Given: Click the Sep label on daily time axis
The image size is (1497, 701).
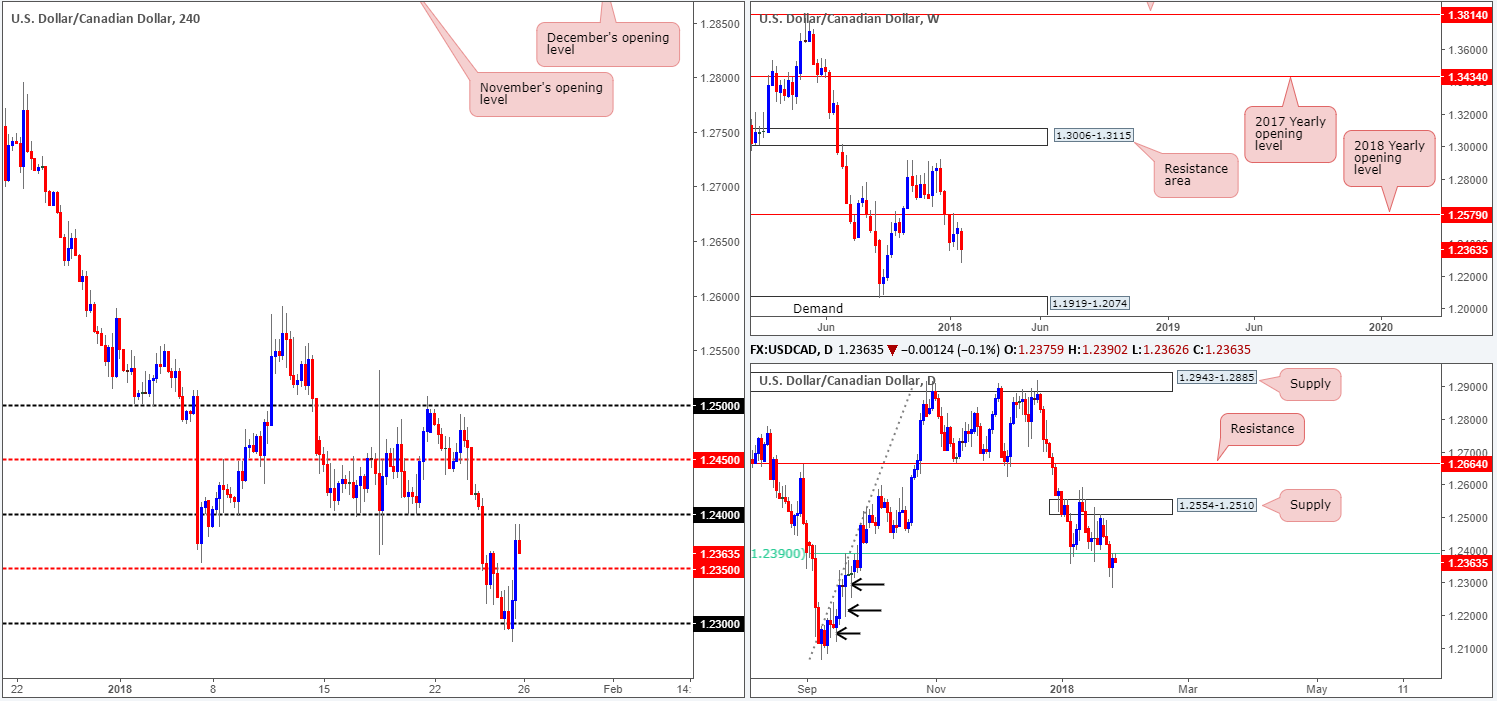Looking at the screenshot, I should pyautogui.click(x=808, y=689).
